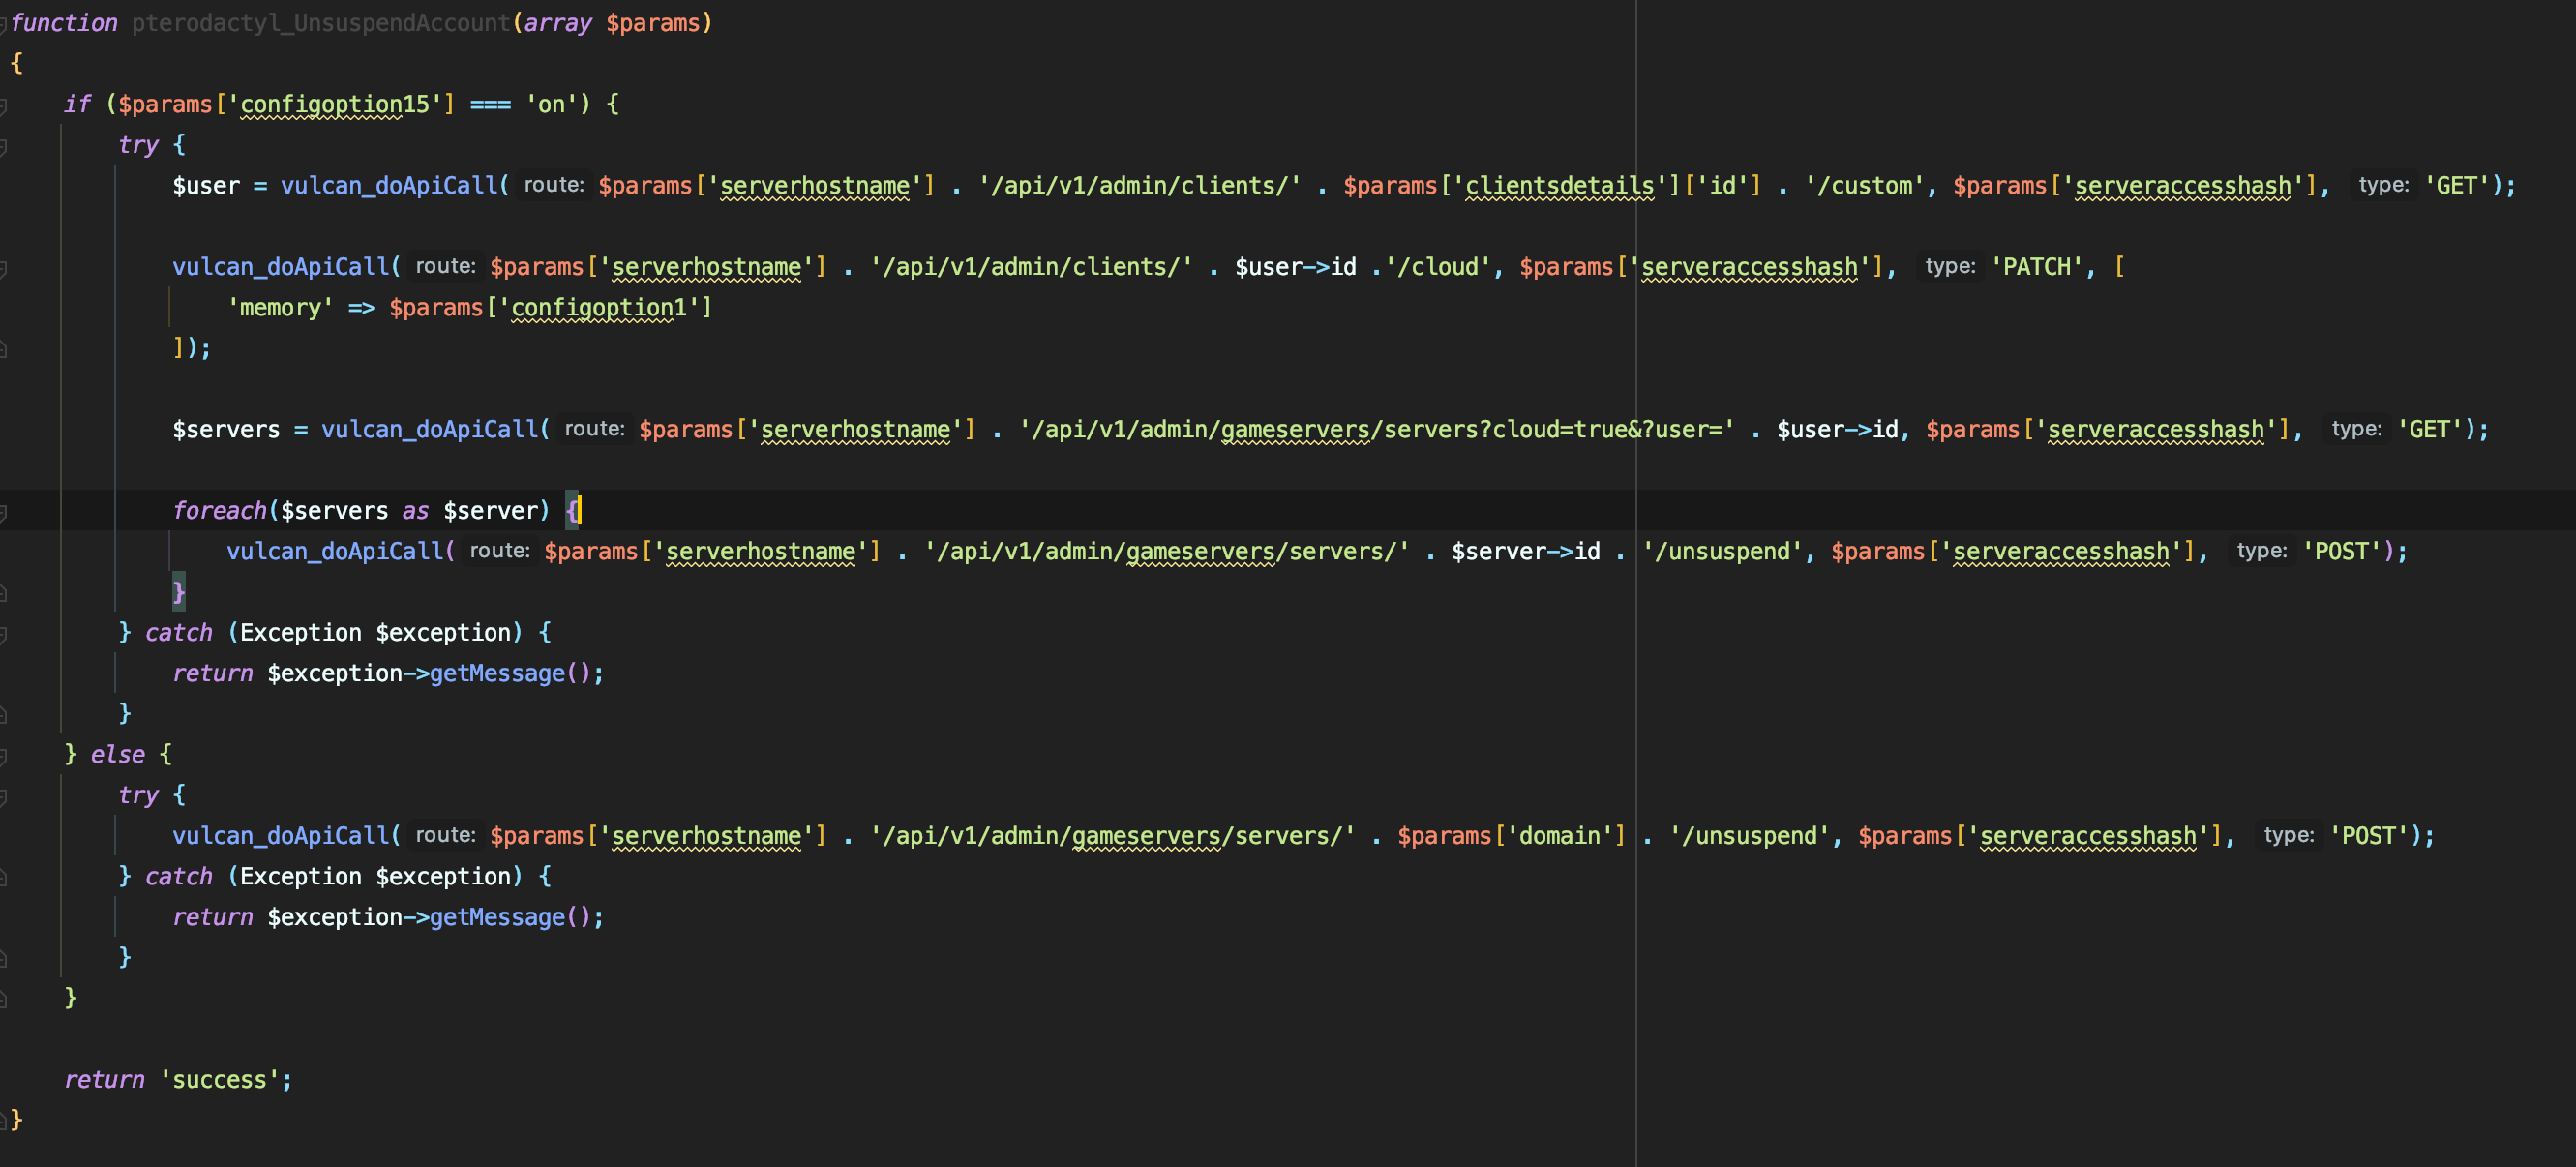Collapse the first try block in gutter
This screenshot has width=2576, height=1167.
[3, 145]
